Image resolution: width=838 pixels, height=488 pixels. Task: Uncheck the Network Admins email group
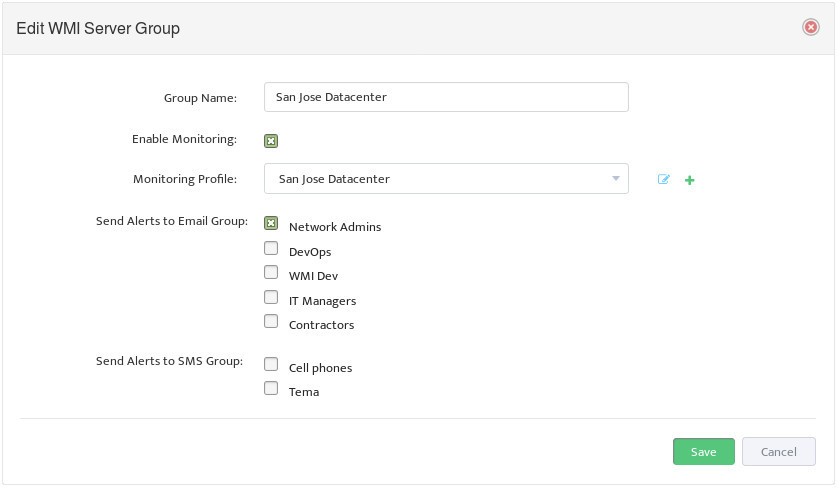click(x=271, y=223)
